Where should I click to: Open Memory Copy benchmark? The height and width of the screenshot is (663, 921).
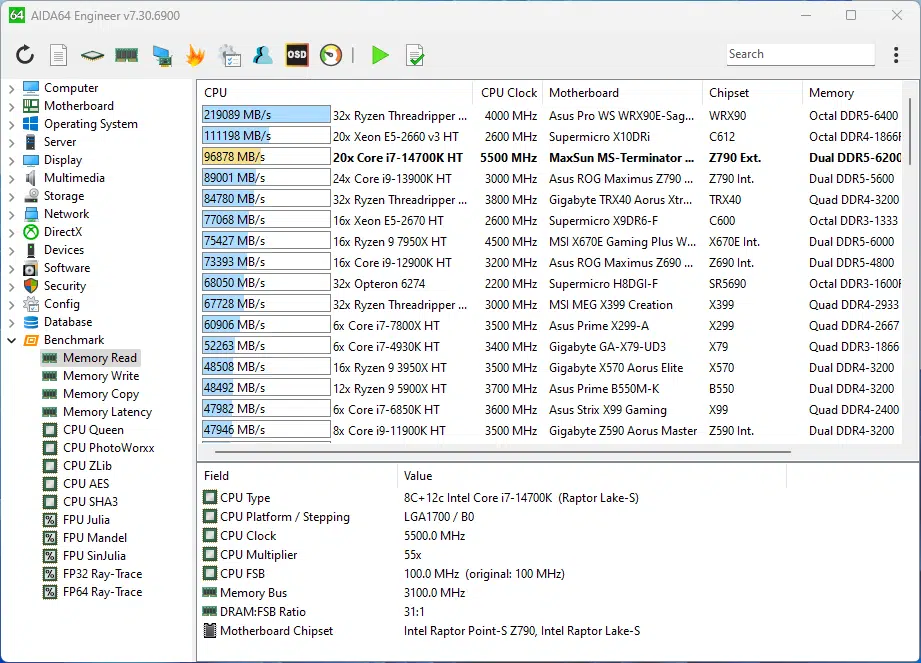[101, 394]
